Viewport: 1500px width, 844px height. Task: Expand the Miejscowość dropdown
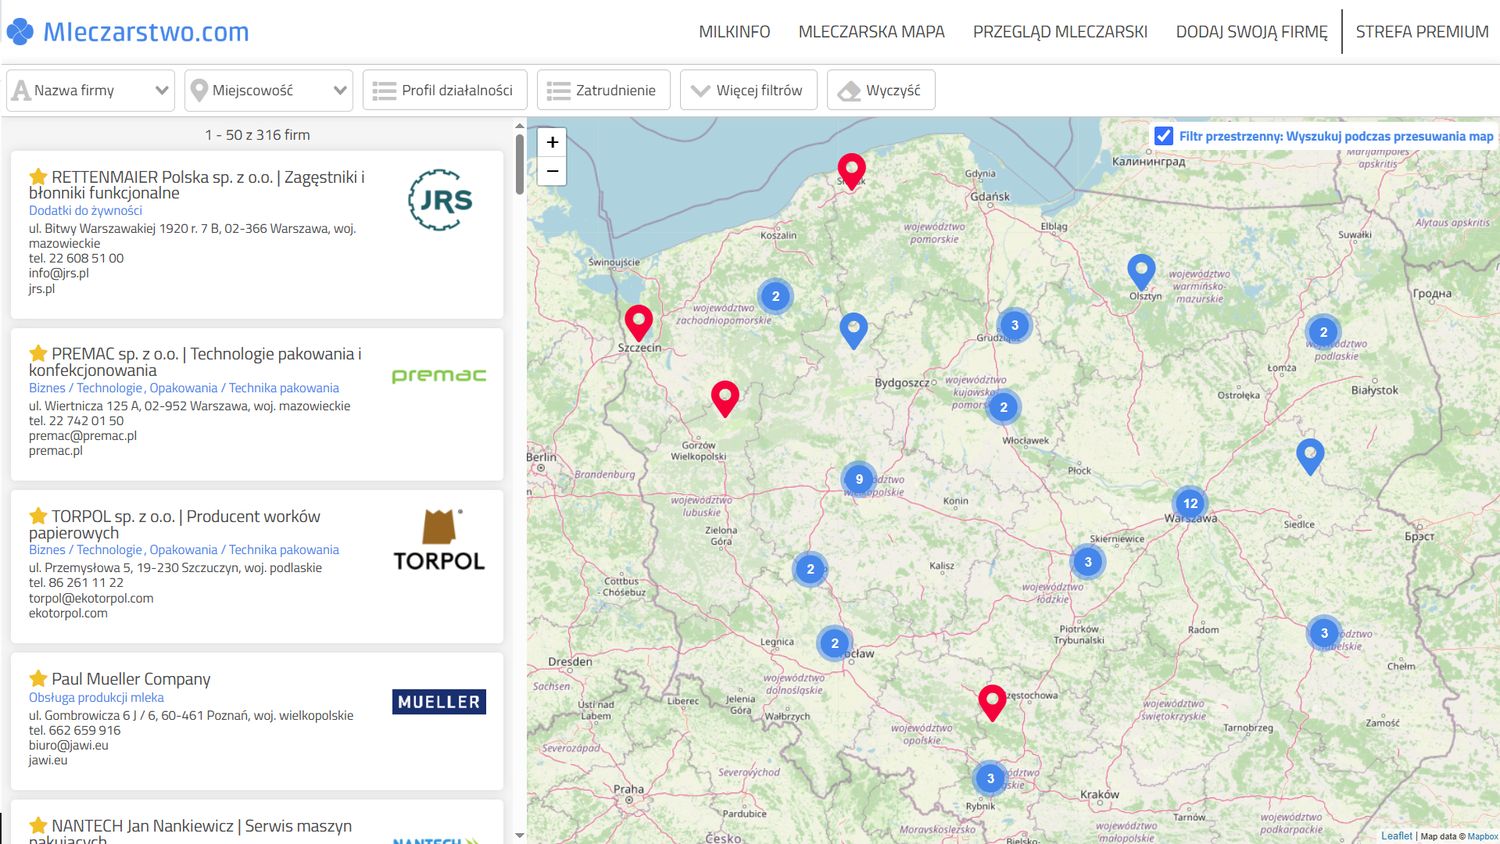pyautogui.click(x=340, y=91)
